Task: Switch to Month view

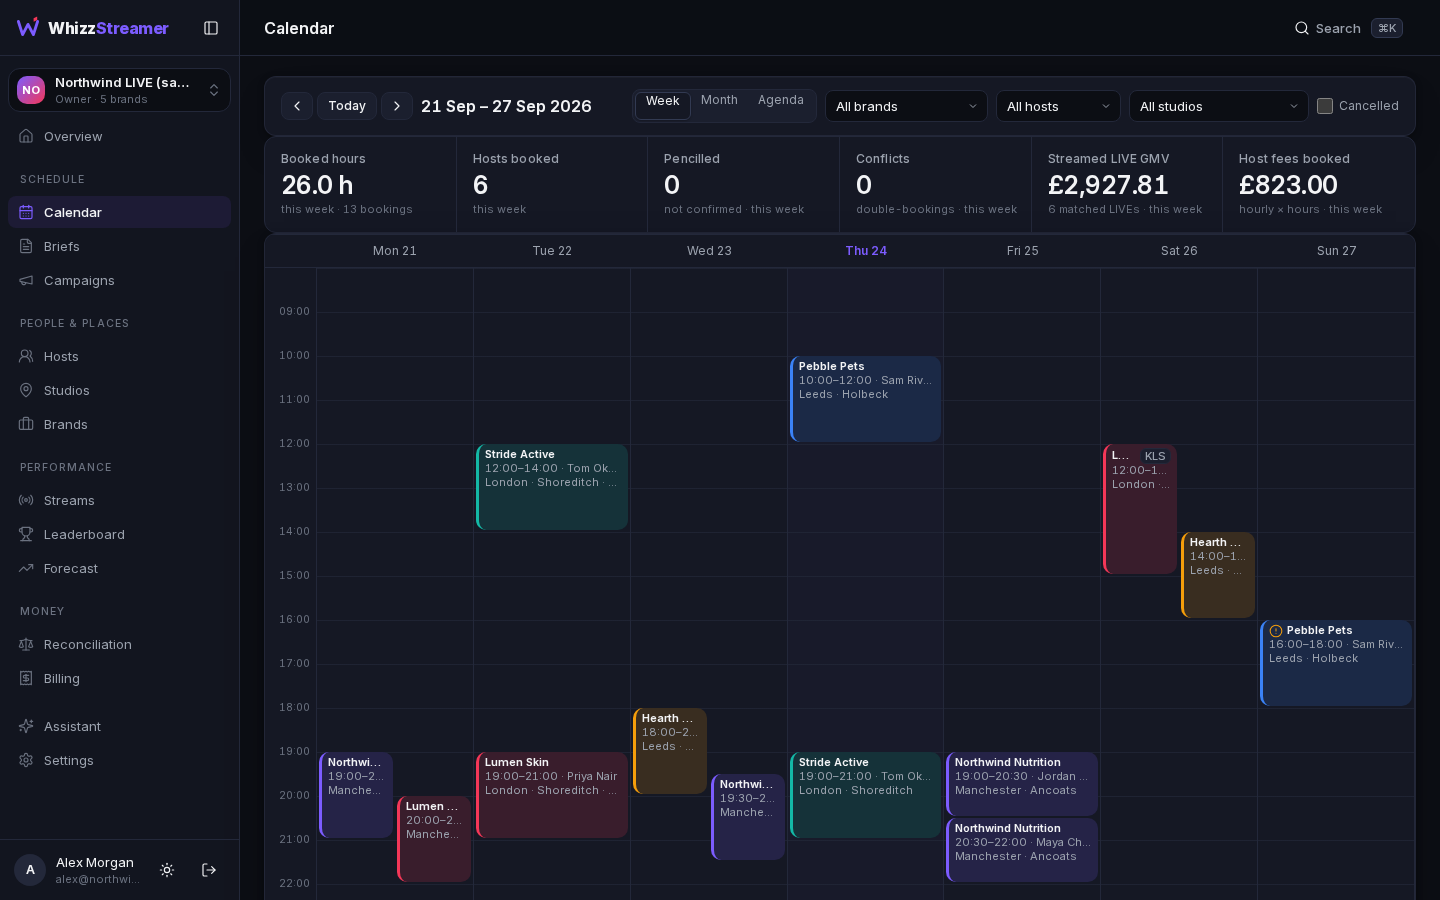Action: pyautogui.click(x=719, y=100)
